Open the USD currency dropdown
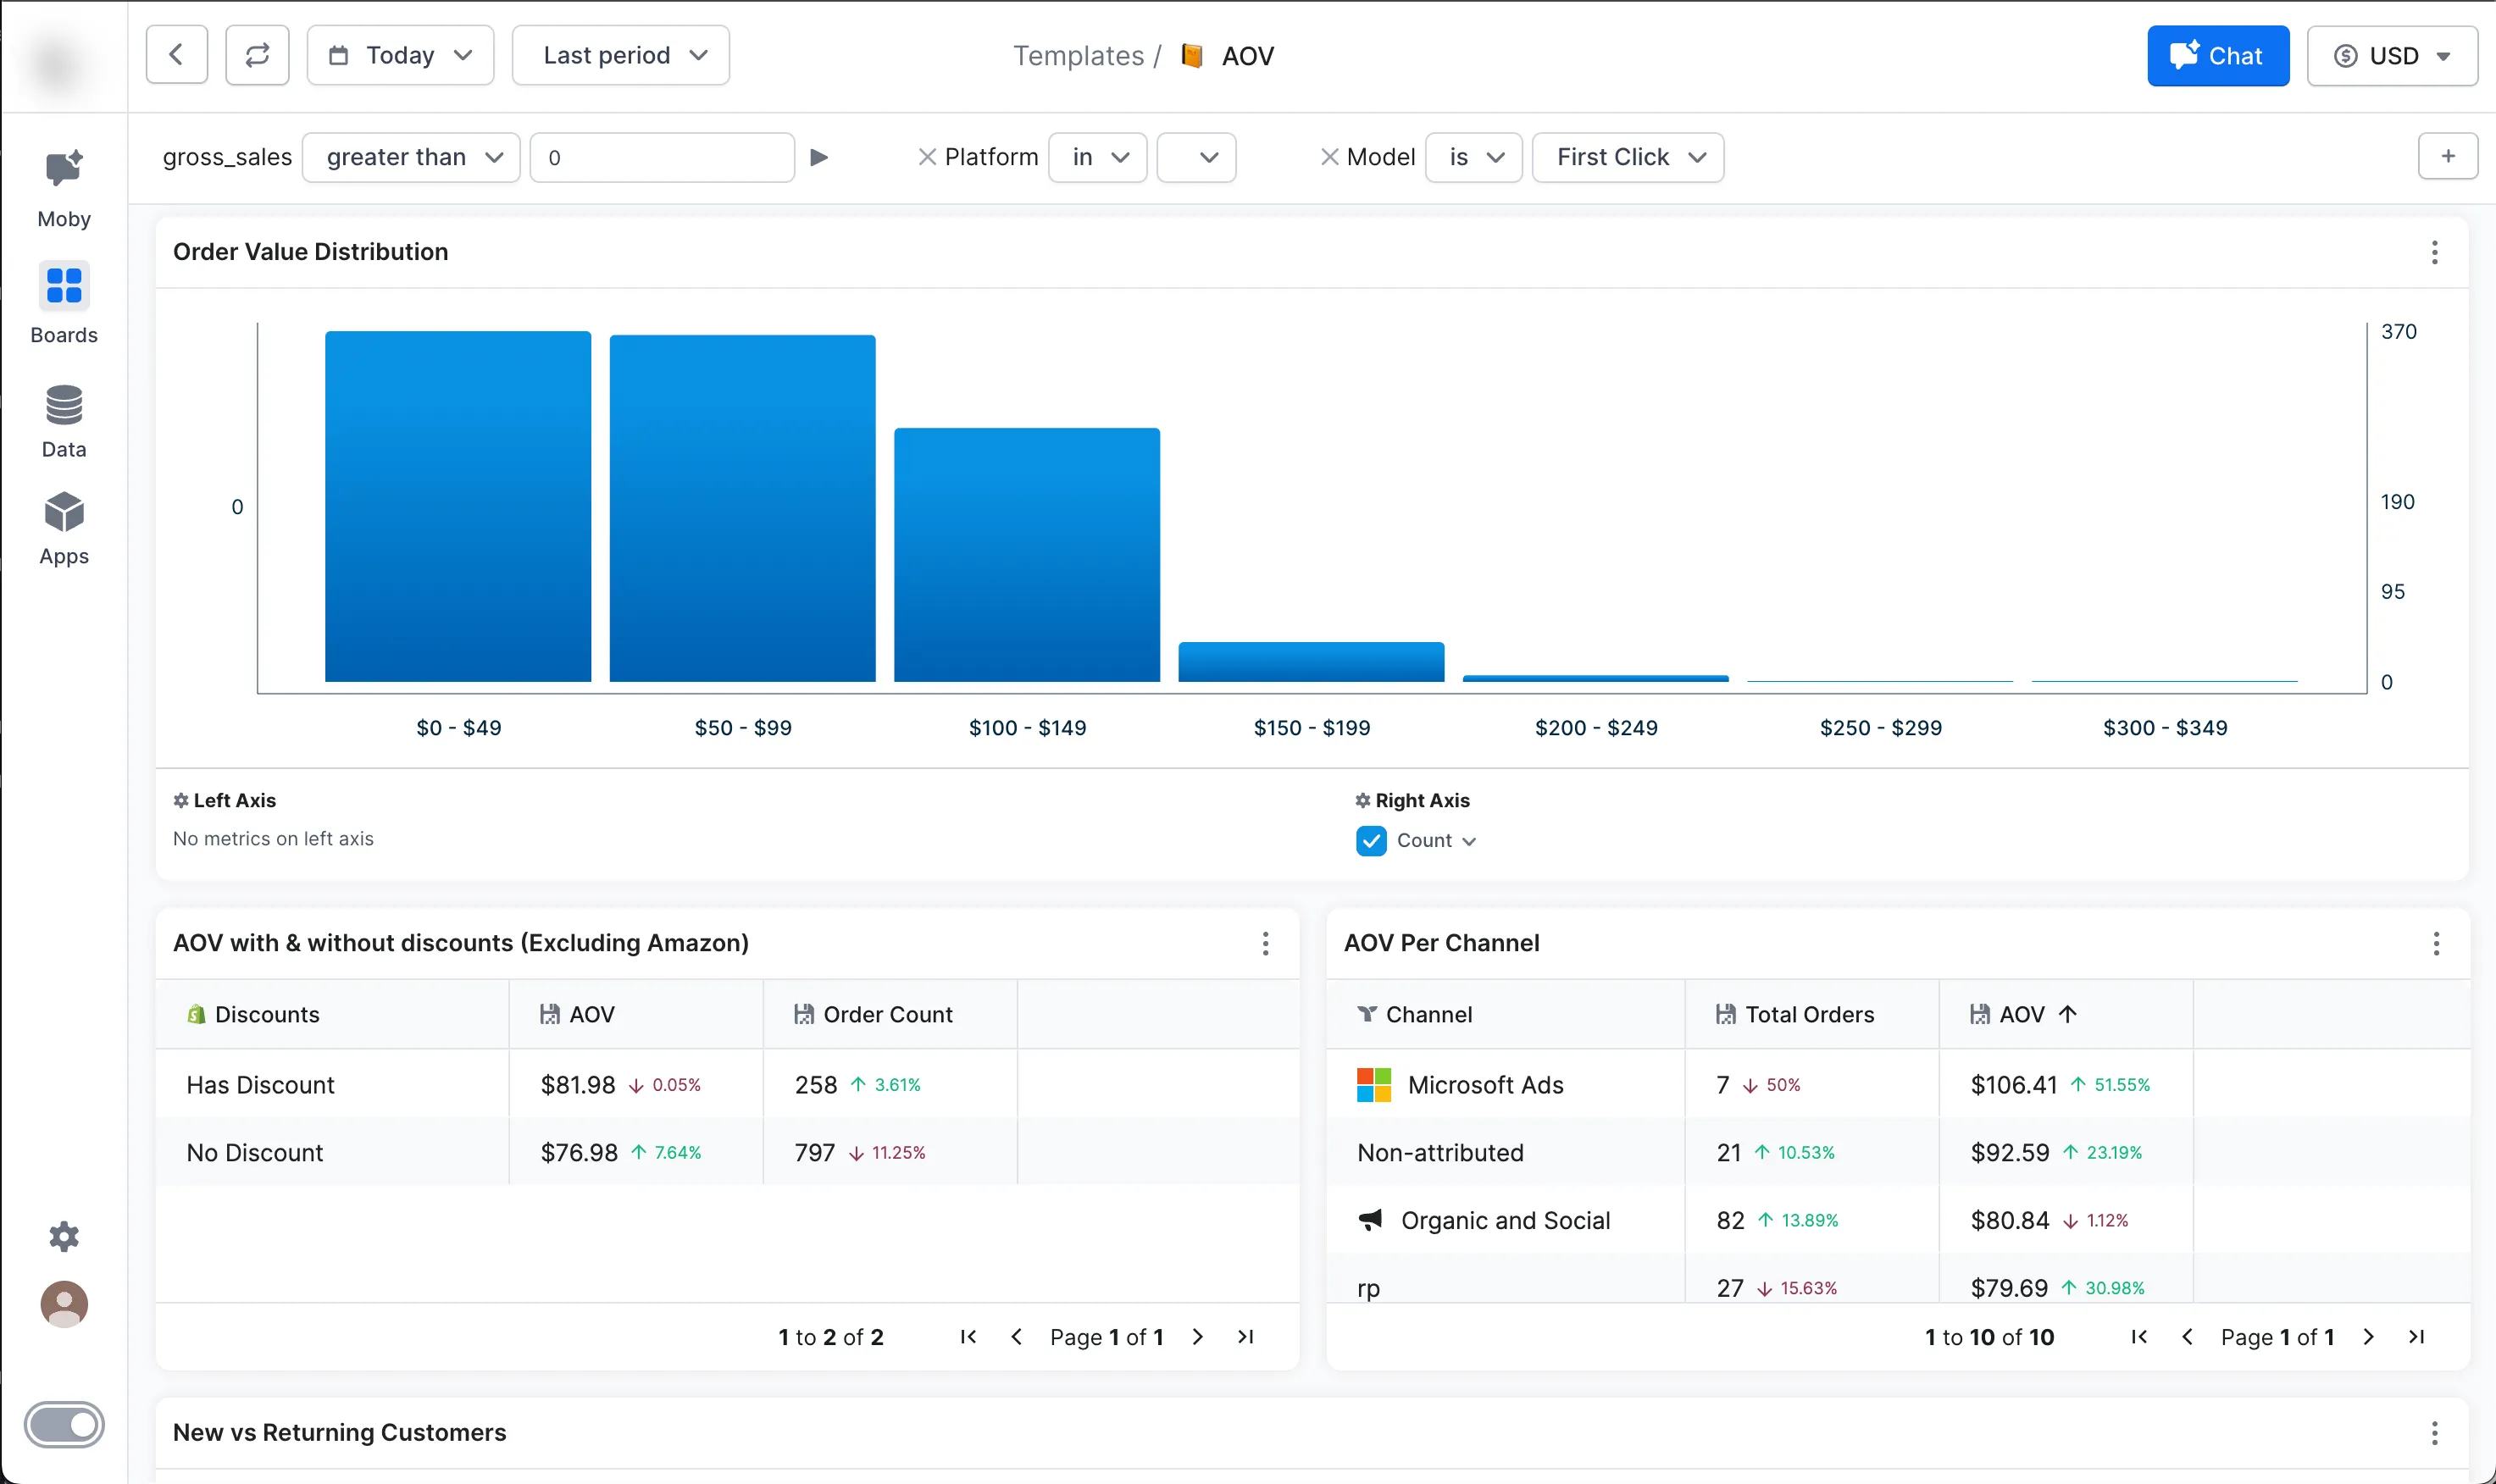The width and height of the screenshot is (2496, 1484). [2391, 56]
